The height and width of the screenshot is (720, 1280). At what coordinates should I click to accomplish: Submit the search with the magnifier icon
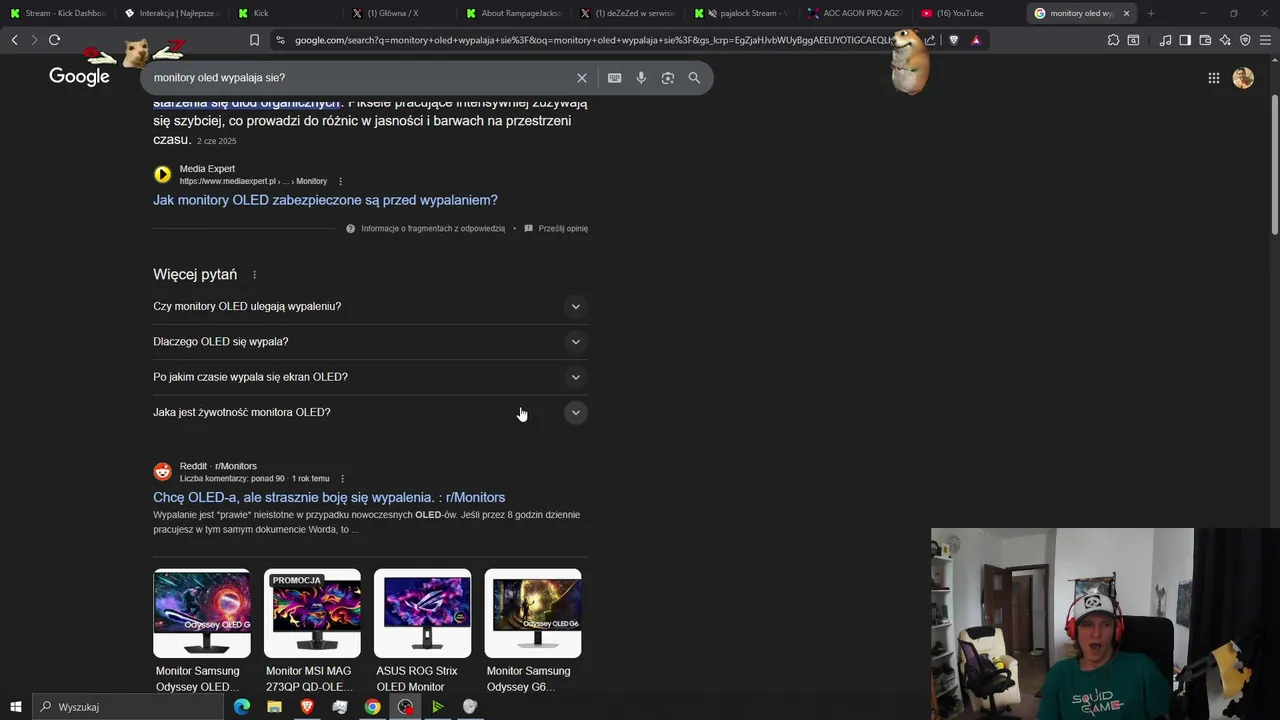coord(694,78)
